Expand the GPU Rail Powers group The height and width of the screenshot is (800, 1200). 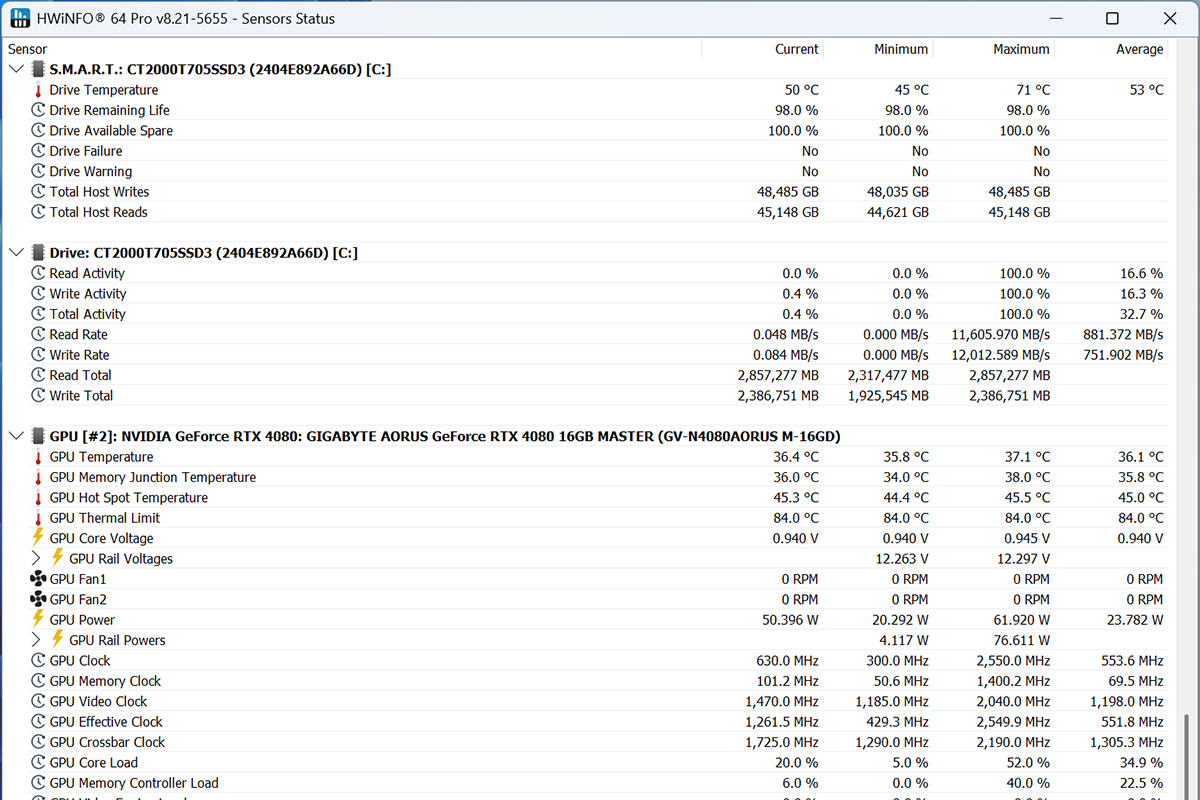[x=37, y=640]
